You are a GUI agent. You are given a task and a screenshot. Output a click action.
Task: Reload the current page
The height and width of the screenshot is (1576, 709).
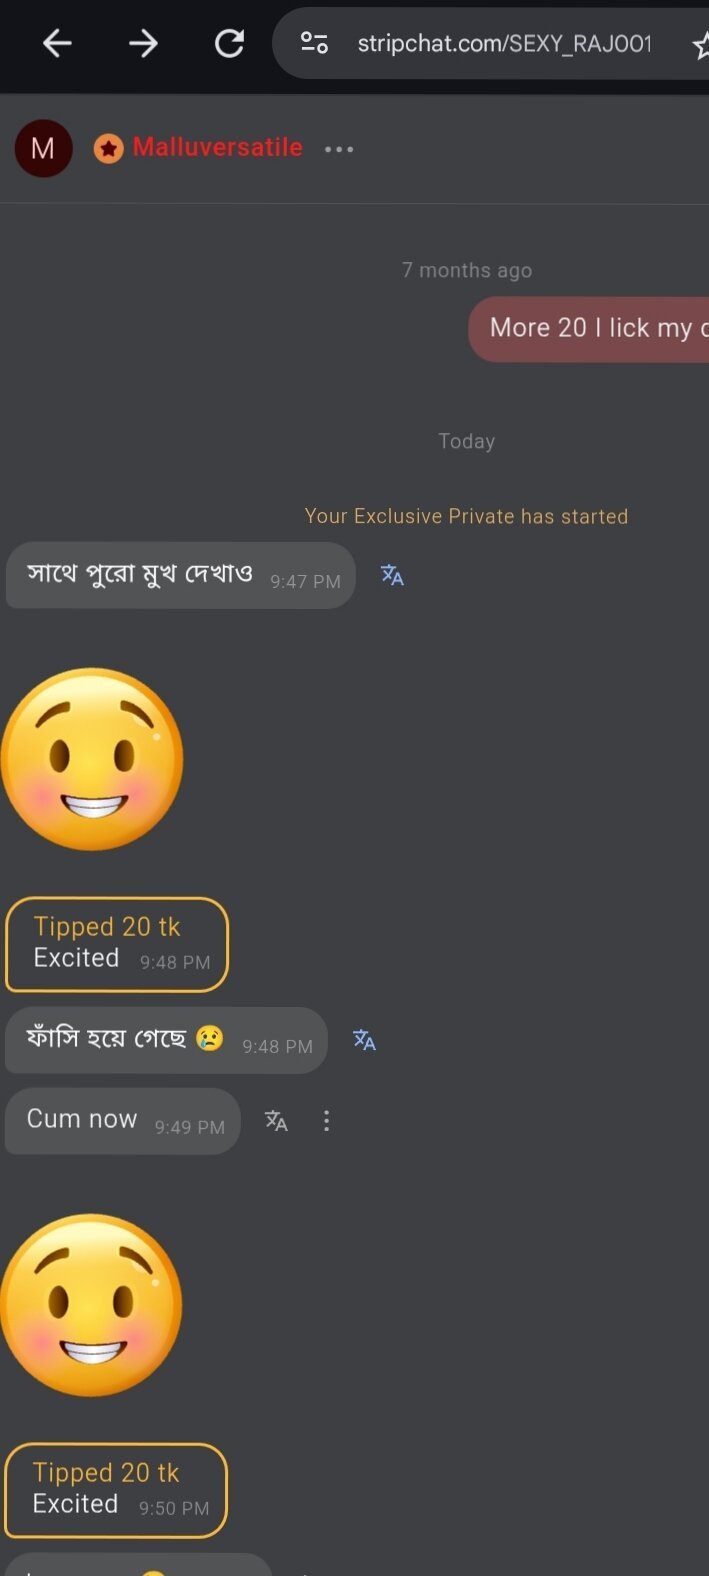(230, 43)
